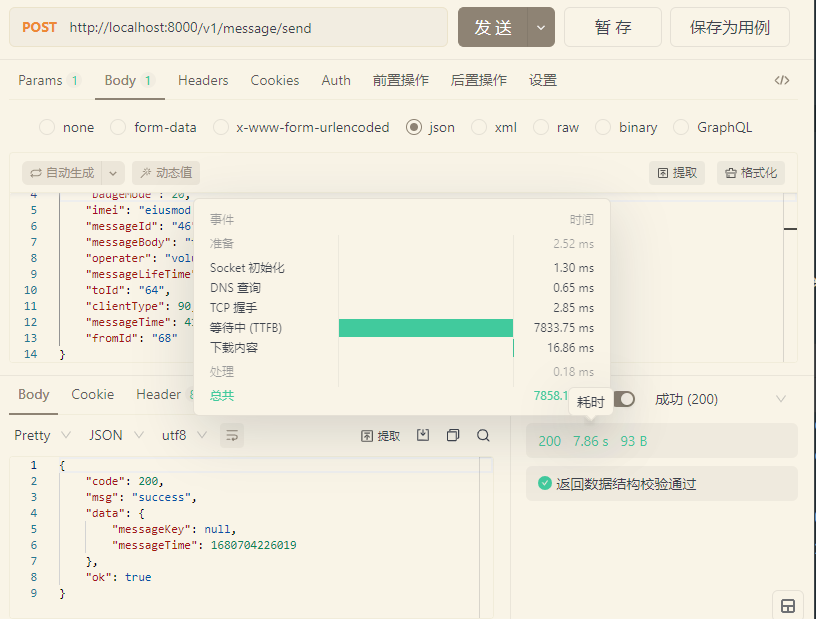Click the layout switch icon at bottom right
Screen dimensions: 816x619
pyautogui.click(x=788, y=605)
